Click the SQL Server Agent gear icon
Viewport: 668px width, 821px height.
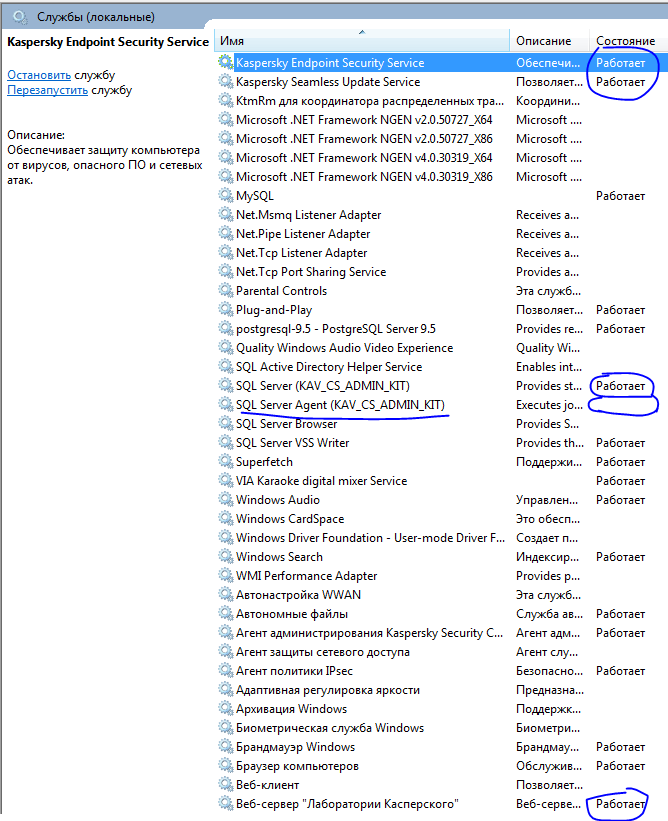pos(226,404)
